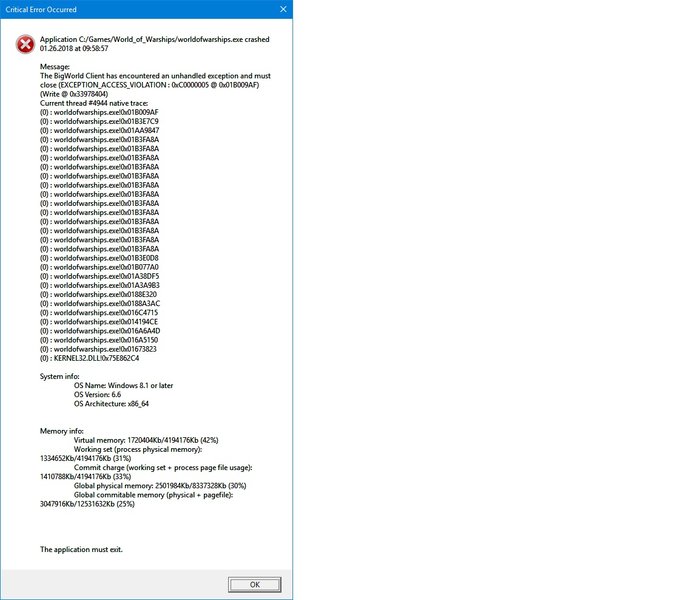Viewport: 699px width, 600px height.
Task: Click the EXCEPTION_ACCESS_VIOLATION text line
Action: 149,85
